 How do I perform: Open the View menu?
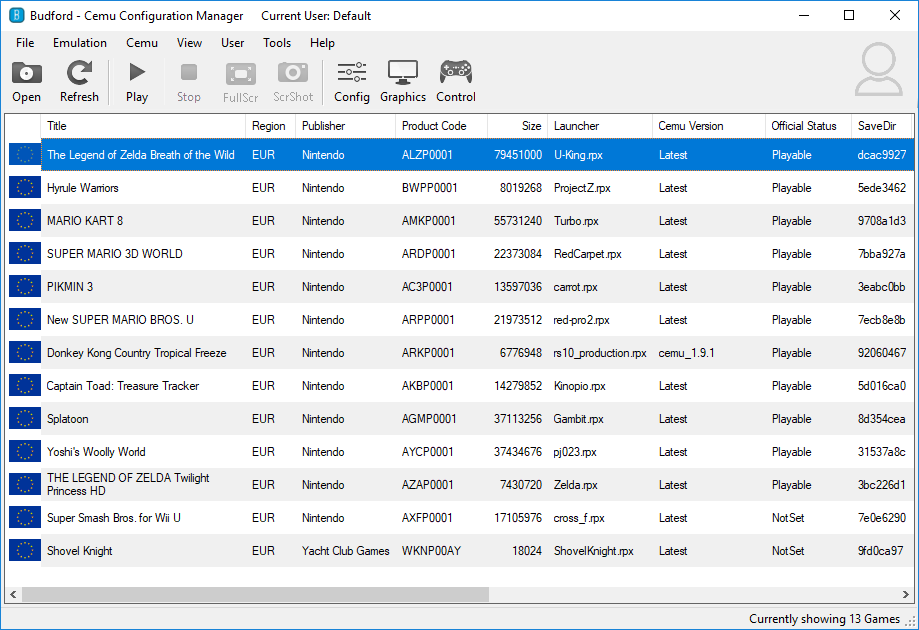[x=189, y=43]
